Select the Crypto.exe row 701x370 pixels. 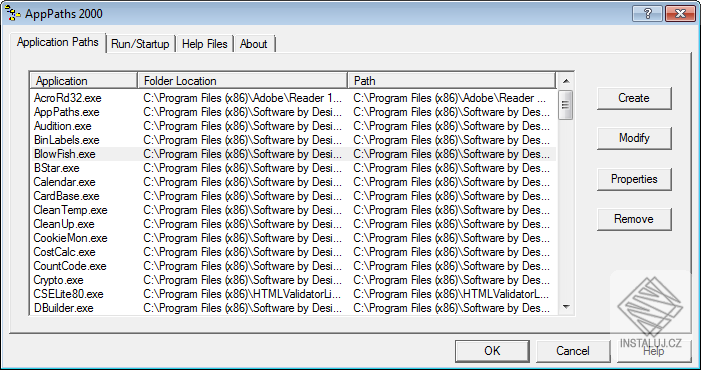pos(293,280)
